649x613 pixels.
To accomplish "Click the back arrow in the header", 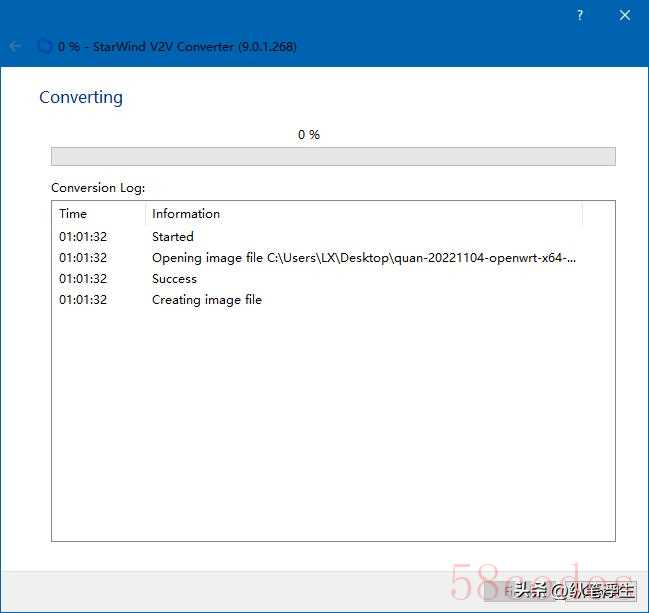I will tap(15, 46).
